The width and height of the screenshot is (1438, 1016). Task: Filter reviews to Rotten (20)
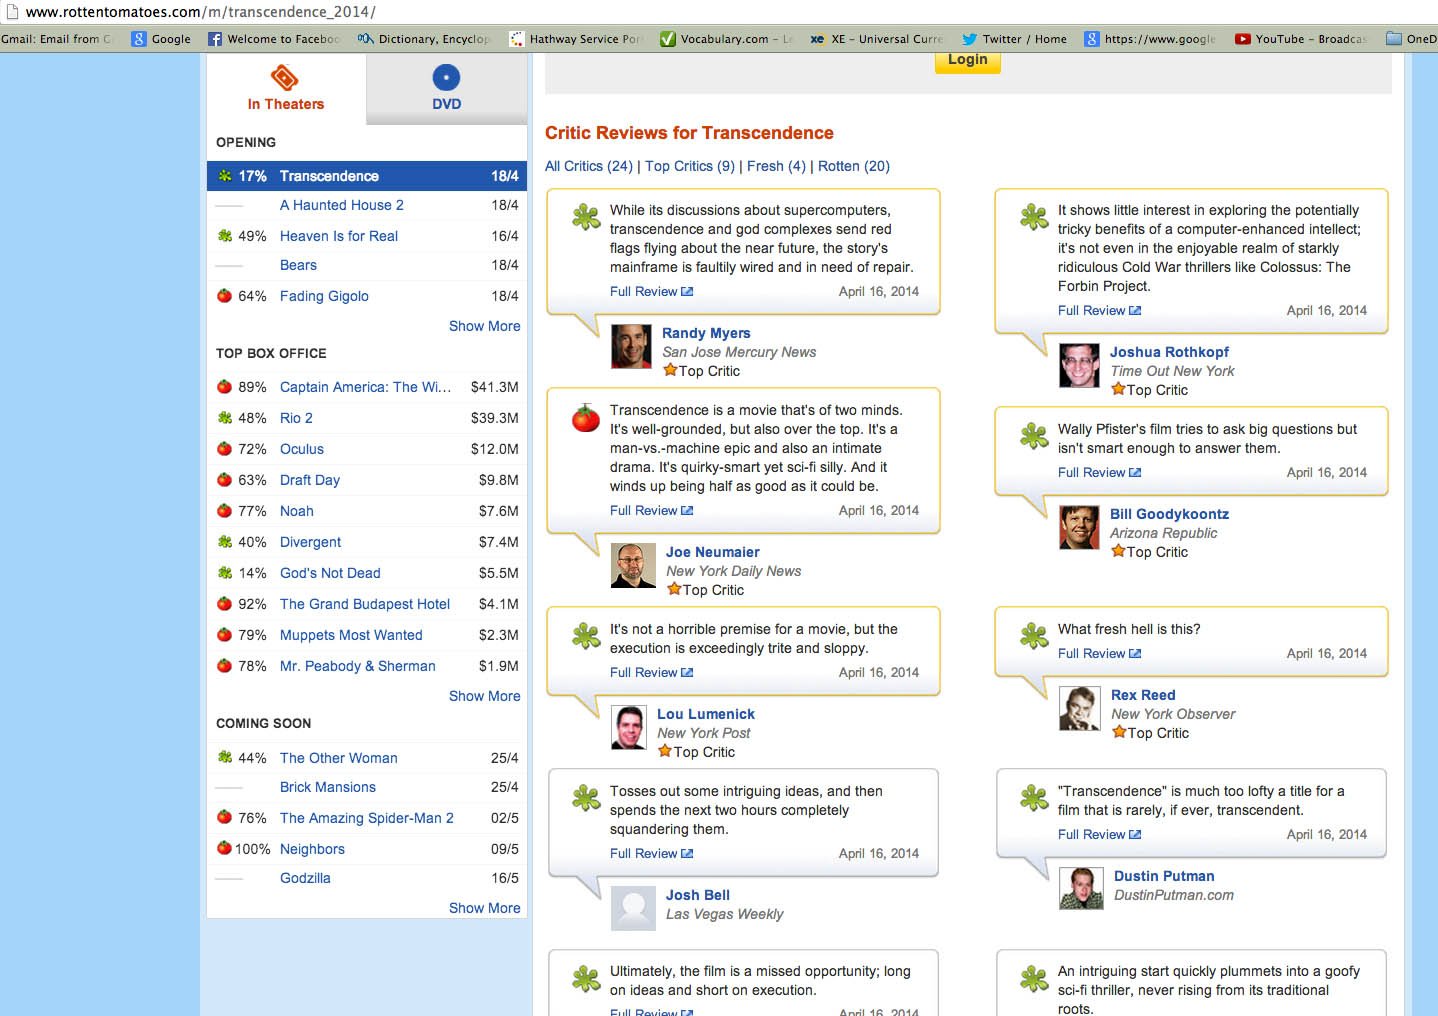[x=853, y=166]
